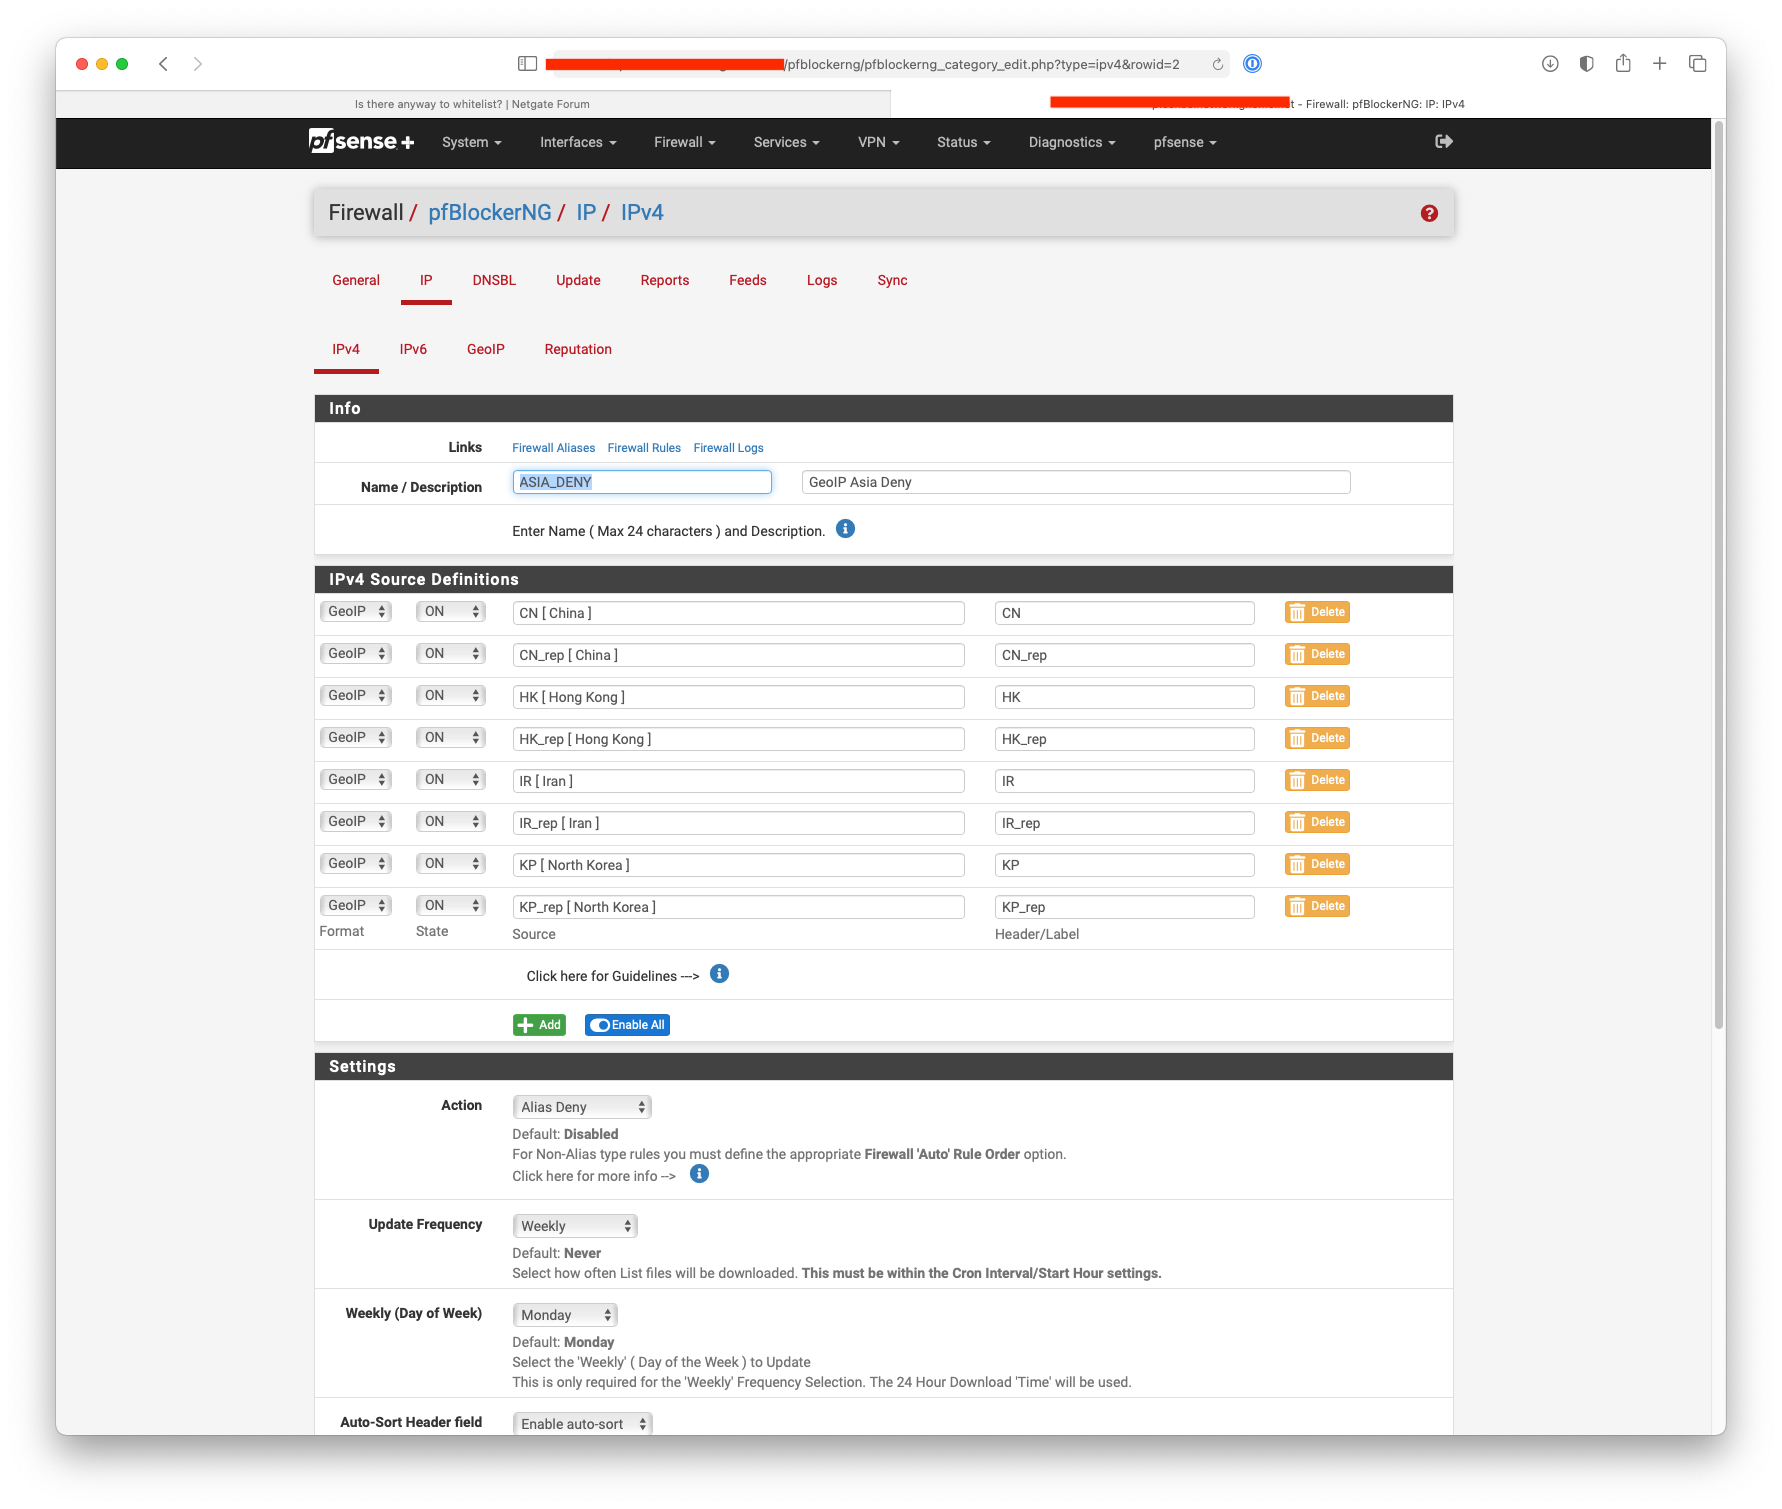This screenshot has height=1509, width=1782.
Task: Open the System menu
Action: (x=471, y=142)
